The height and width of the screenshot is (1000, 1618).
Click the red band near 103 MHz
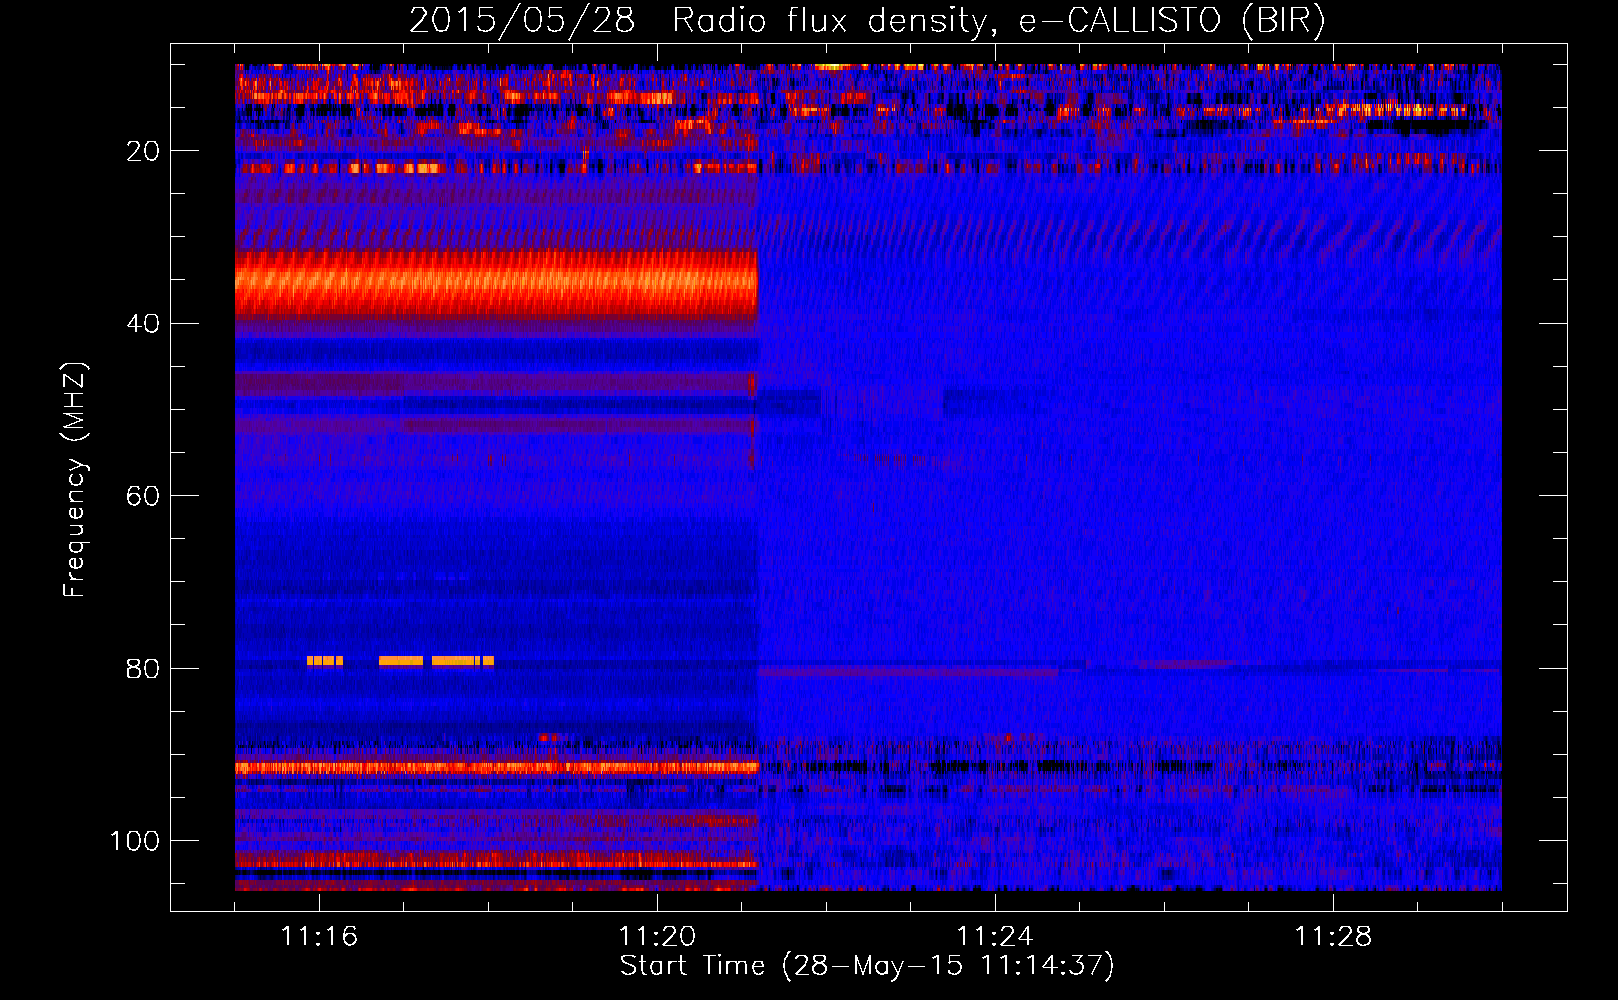click(x=495, y=862)
